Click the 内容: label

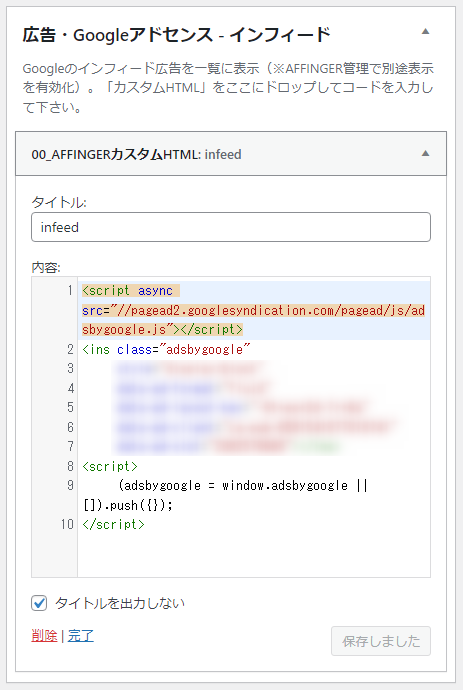coord(46,267)
